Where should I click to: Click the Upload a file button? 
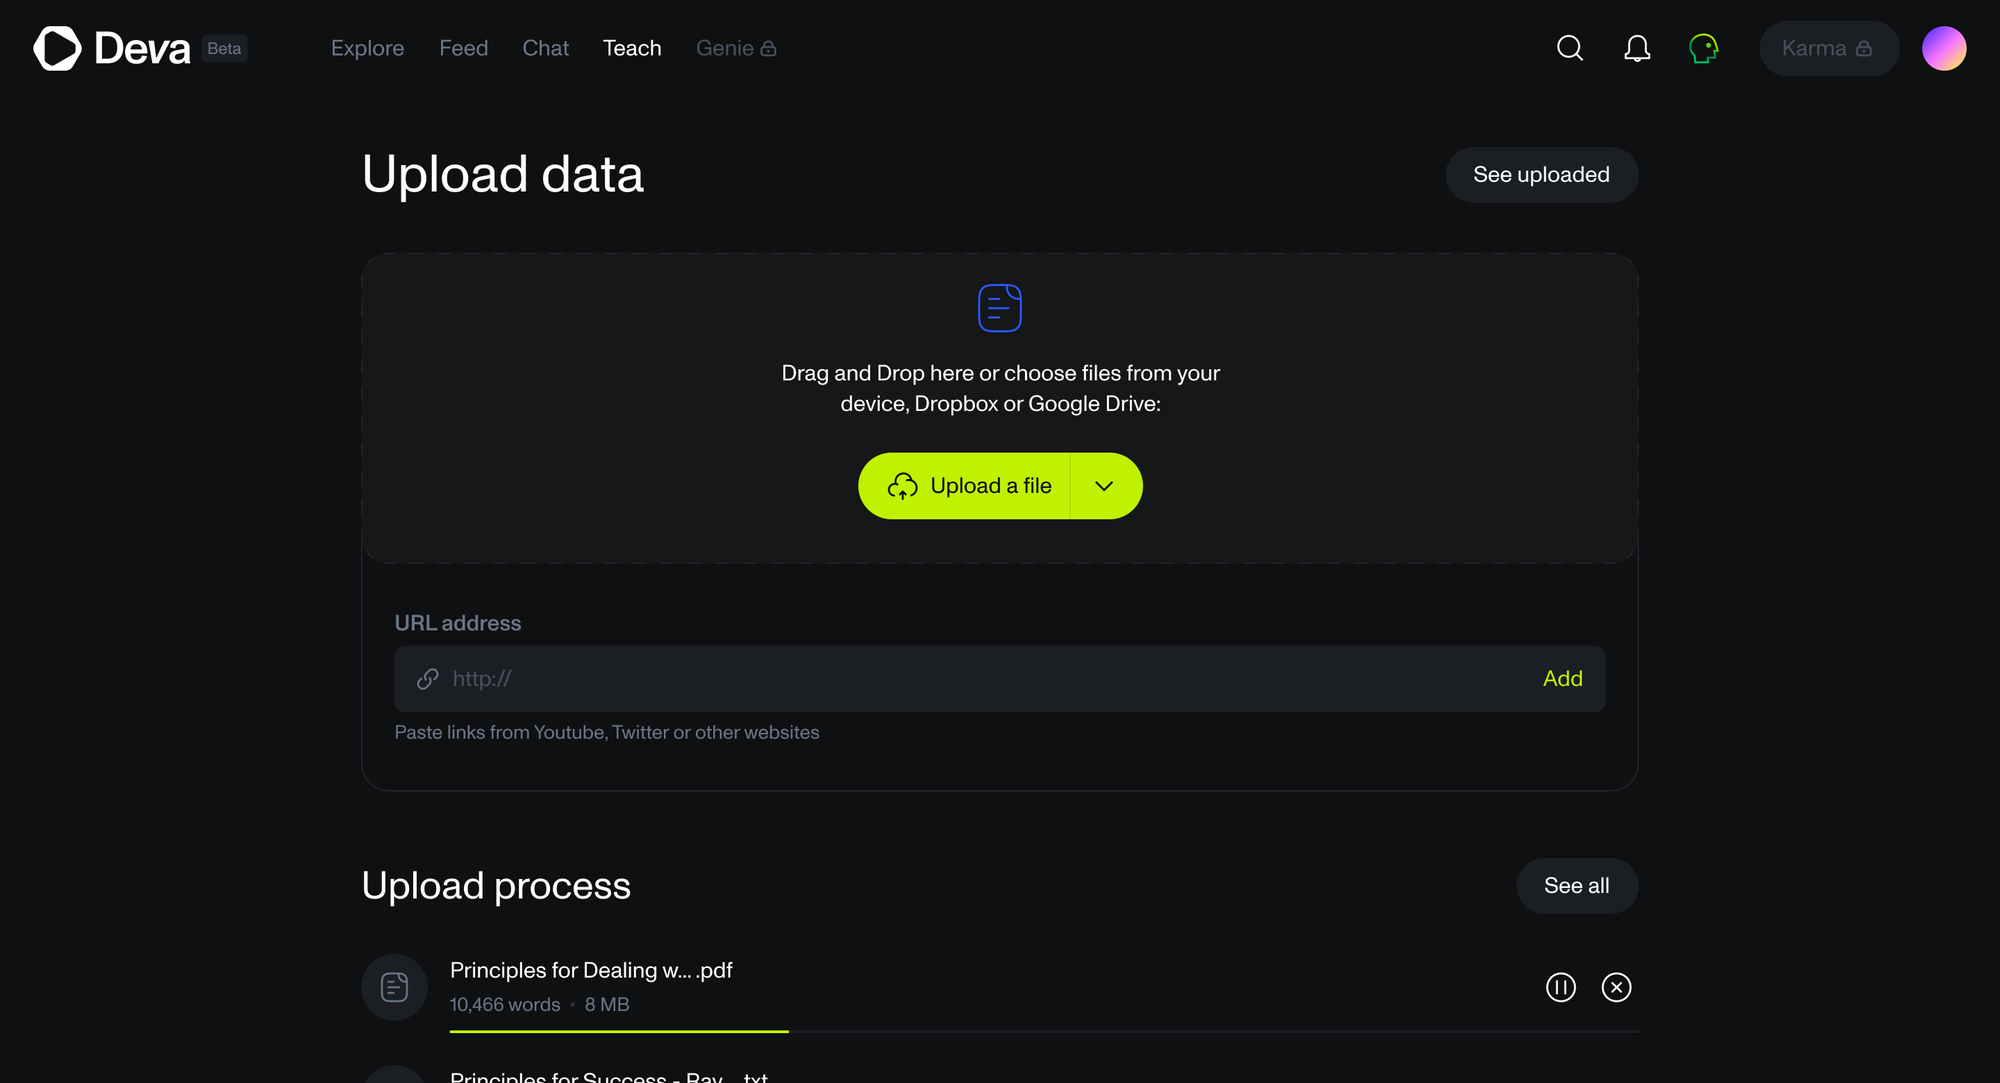tap(967, 486)
